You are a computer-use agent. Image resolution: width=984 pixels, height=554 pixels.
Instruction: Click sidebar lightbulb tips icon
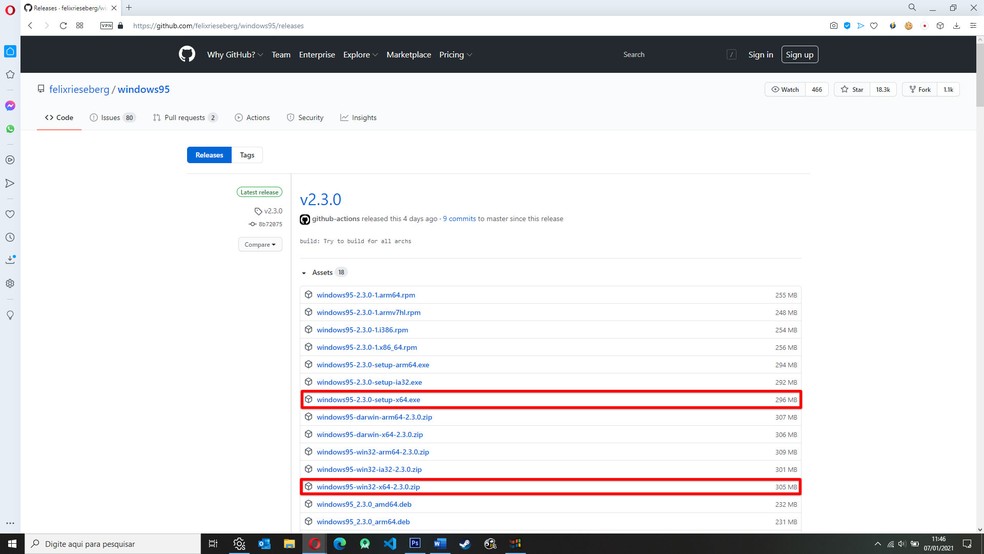[x=10, y=315]
